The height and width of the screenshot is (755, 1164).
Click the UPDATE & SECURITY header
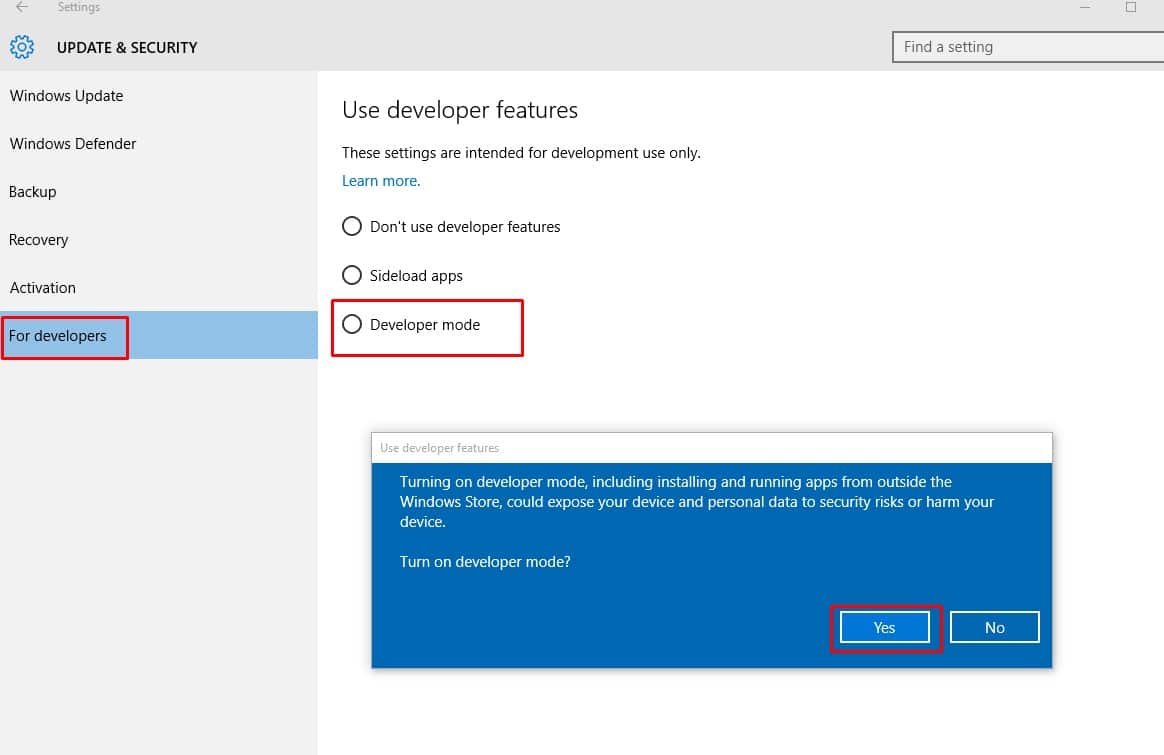(127, 47)
